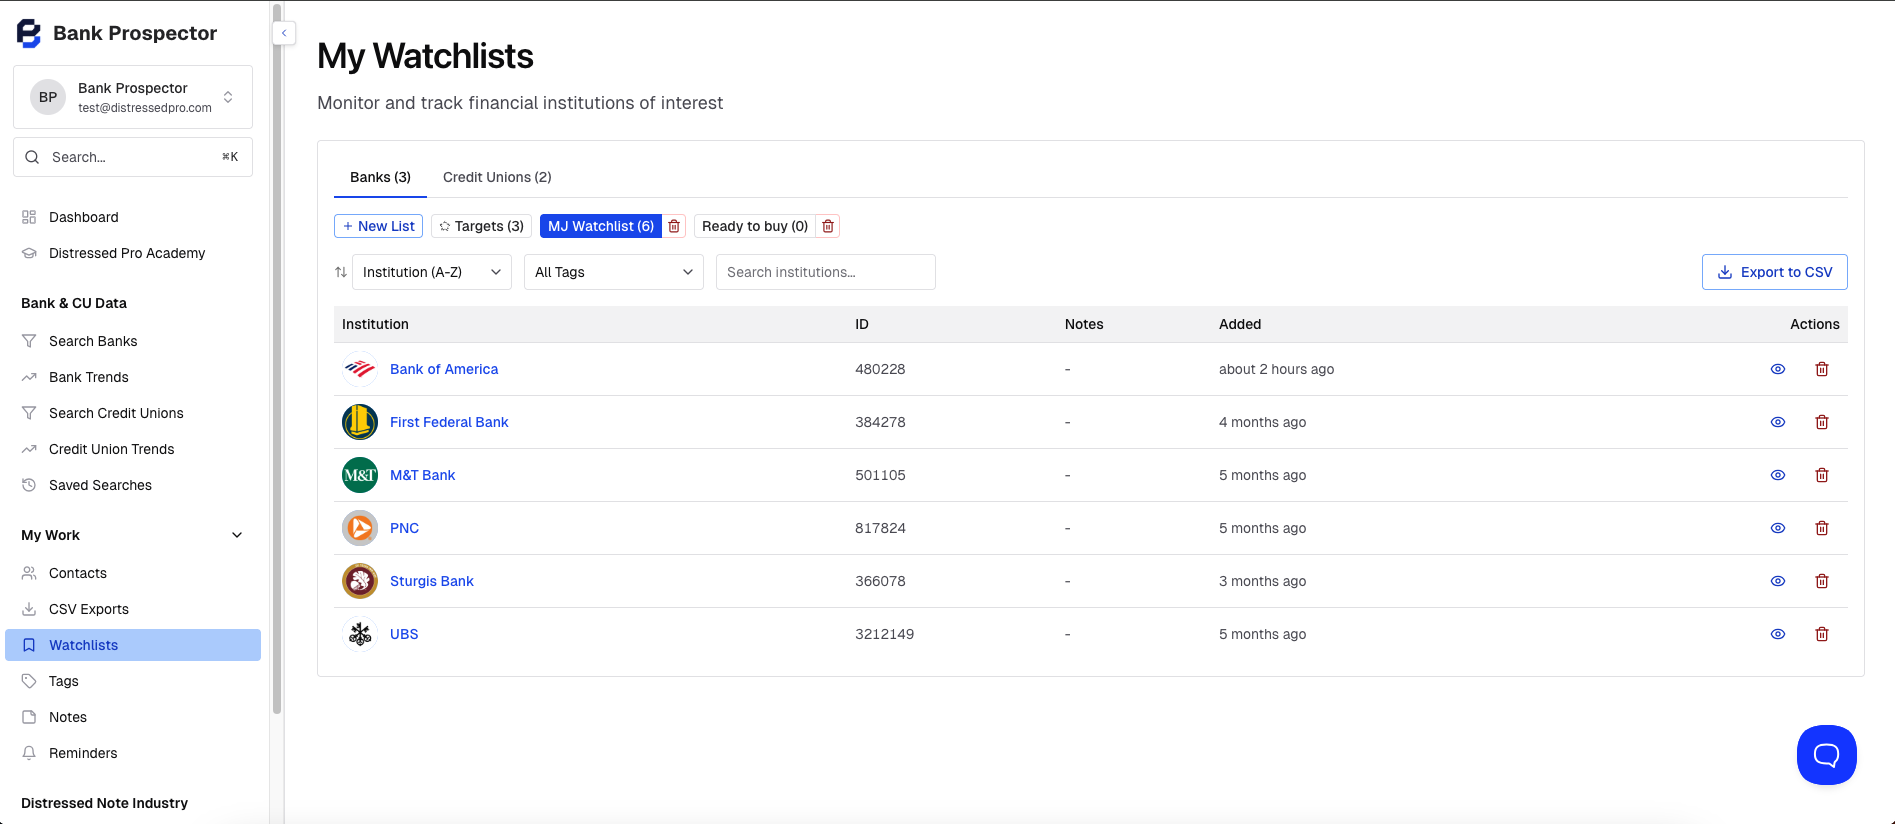Delete Bank of America from watchlist
The height and width of the screenshot is (824, 1895).
[1822, 369]
